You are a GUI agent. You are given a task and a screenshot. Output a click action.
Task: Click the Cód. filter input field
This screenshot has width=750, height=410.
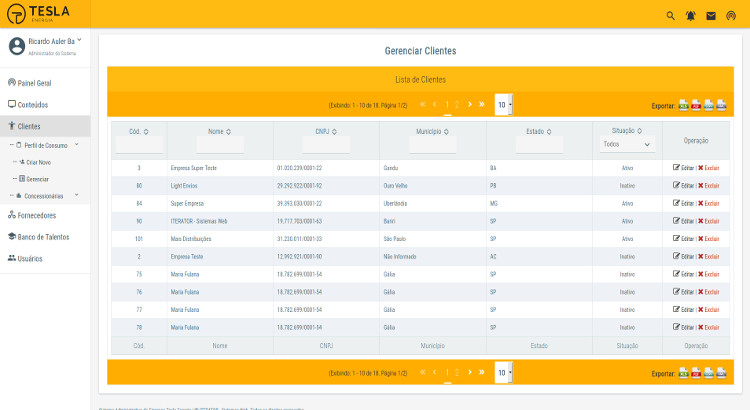click(x=139, y=144)
